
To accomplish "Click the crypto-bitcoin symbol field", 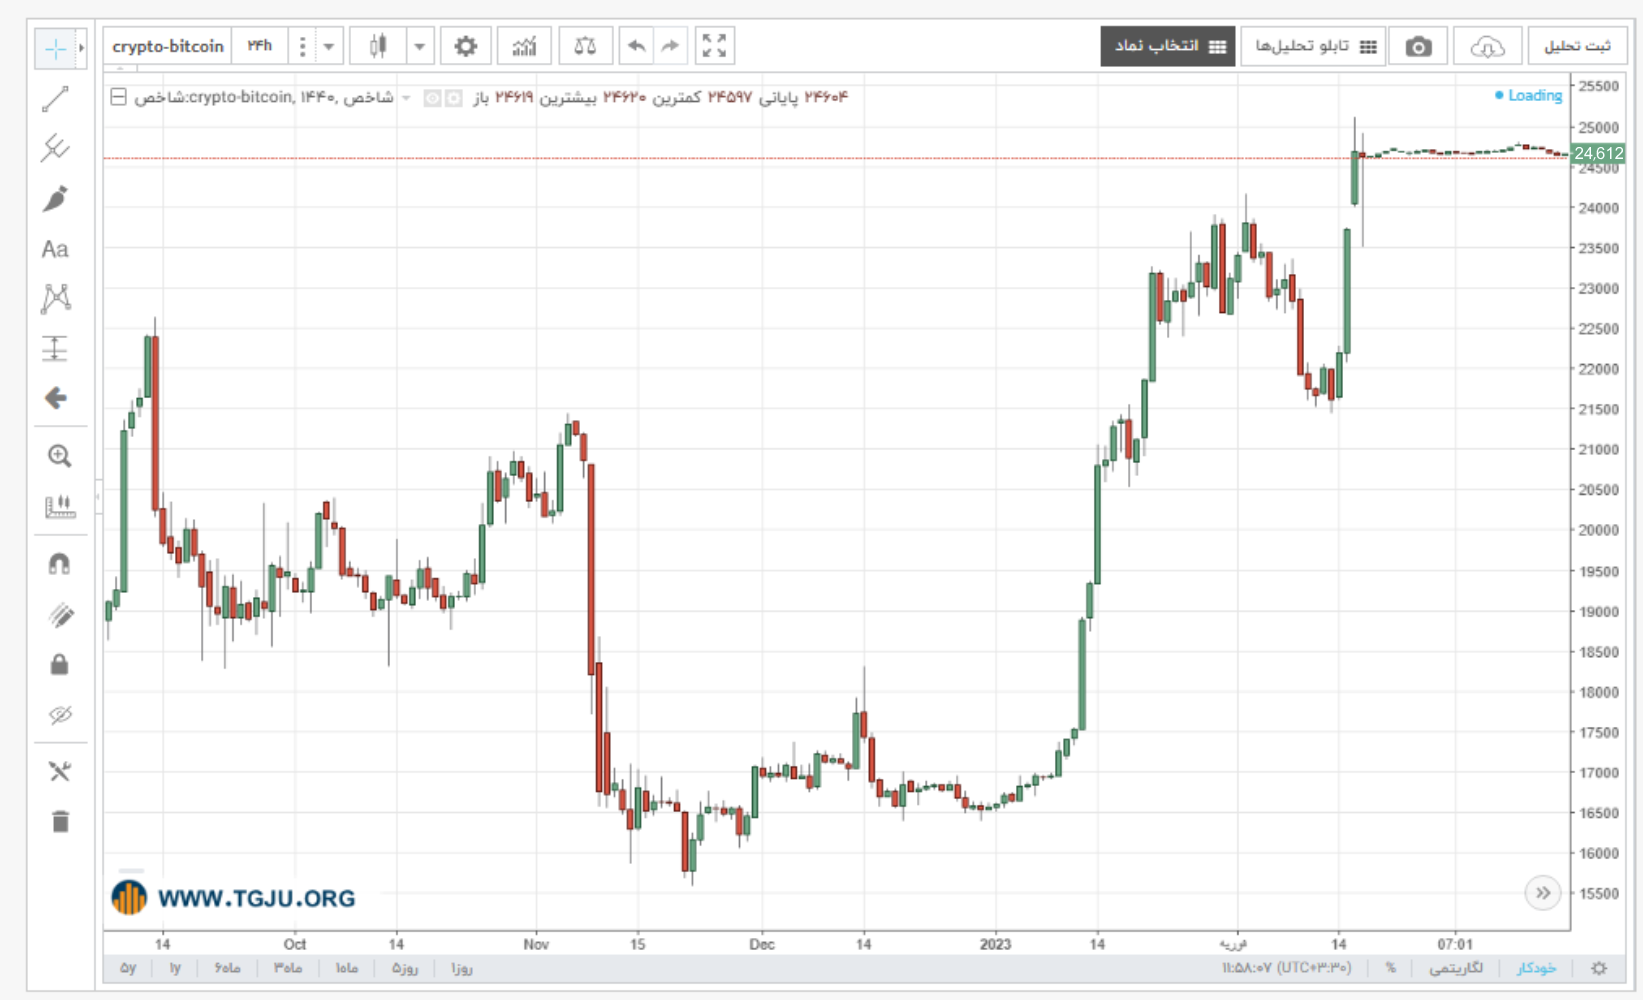I will [168, 46].
